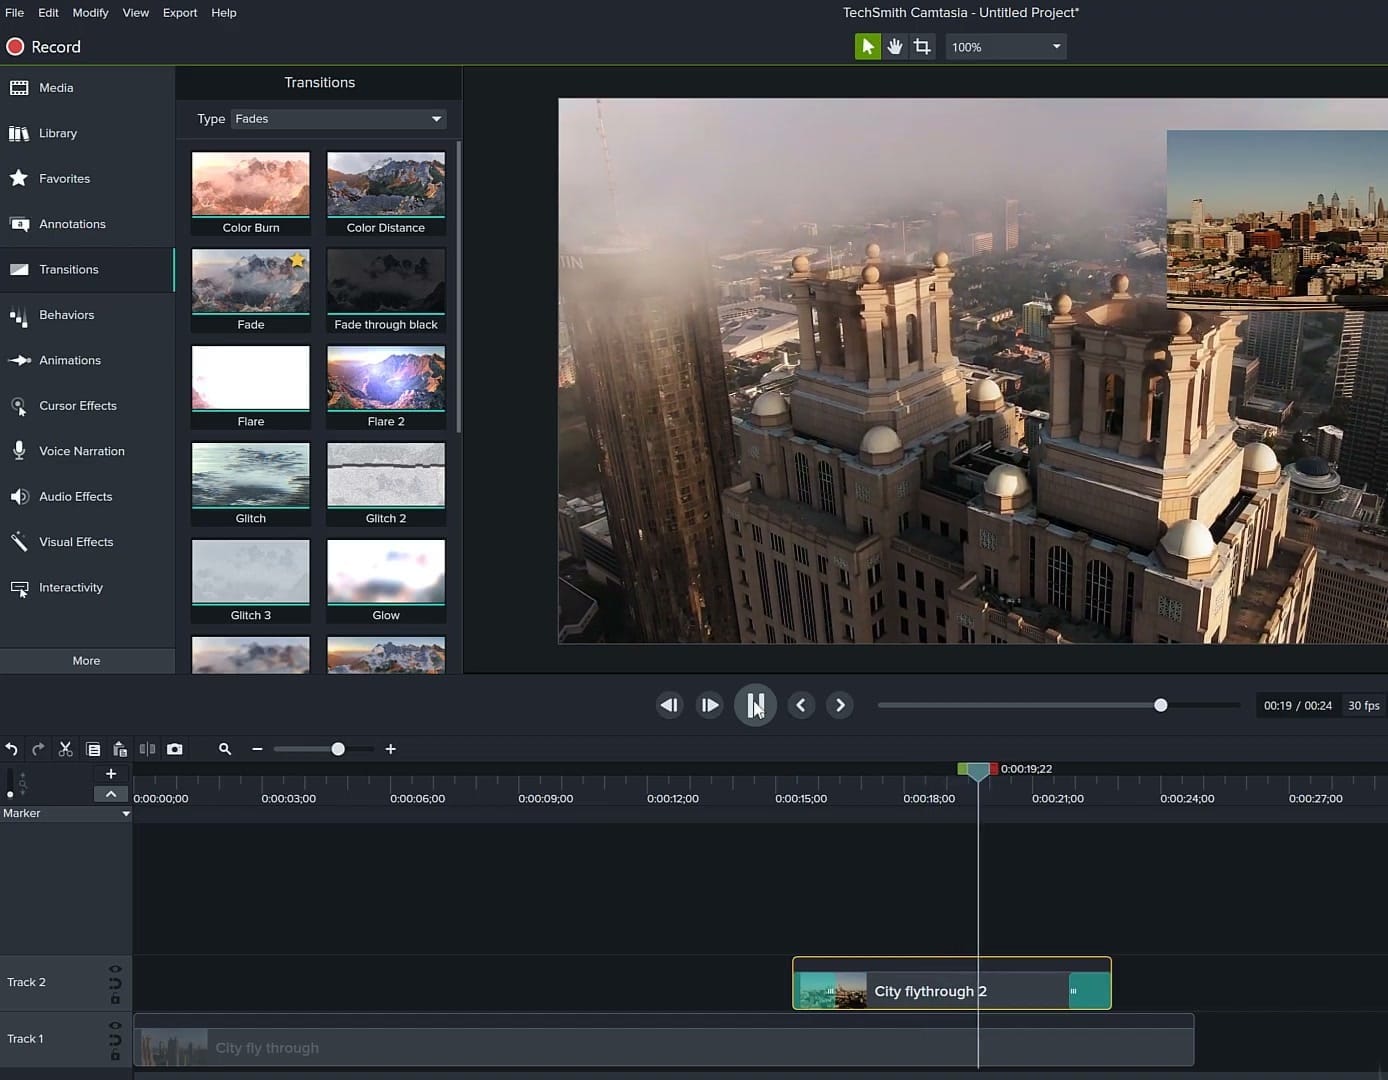This screenshot has height=1080, width=1388.
Task: Open the Audio Effects panel
Action: (x=75, y=496)
